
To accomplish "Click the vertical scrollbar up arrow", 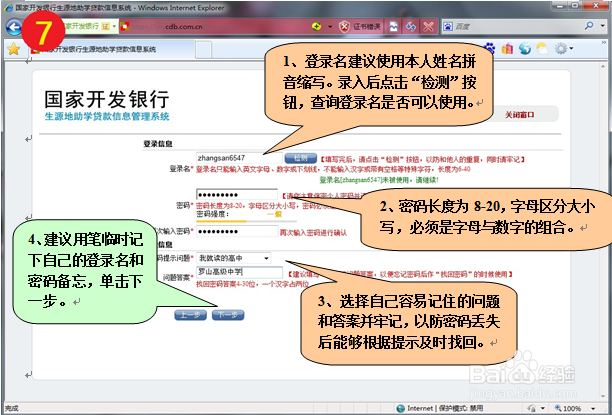I will point(603,66).
